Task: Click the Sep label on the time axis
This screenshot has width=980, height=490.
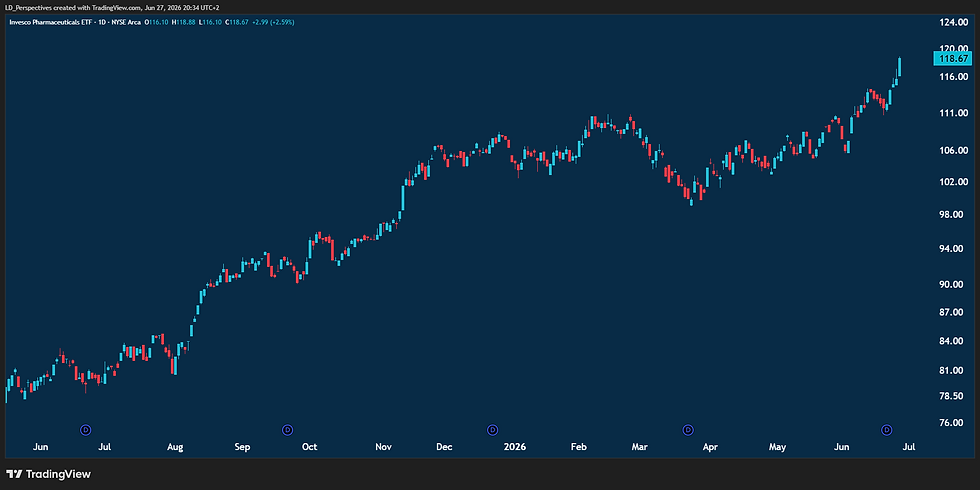Action: click(242, 448)
